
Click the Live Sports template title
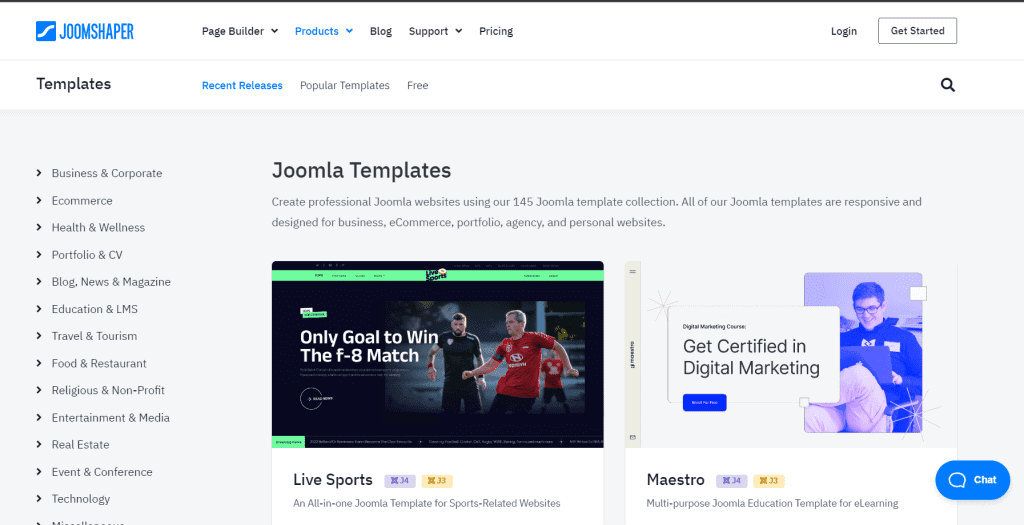coord(333,480)
